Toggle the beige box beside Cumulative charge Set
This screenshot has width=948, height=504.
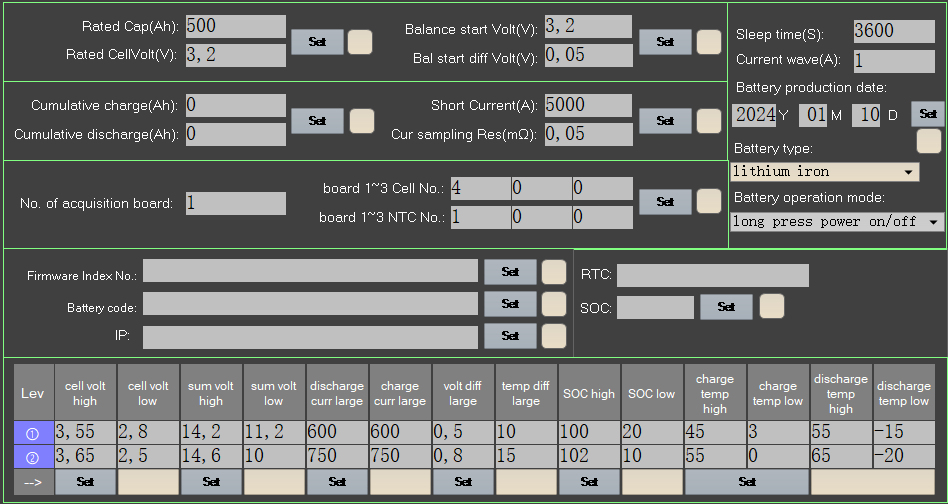361,121
